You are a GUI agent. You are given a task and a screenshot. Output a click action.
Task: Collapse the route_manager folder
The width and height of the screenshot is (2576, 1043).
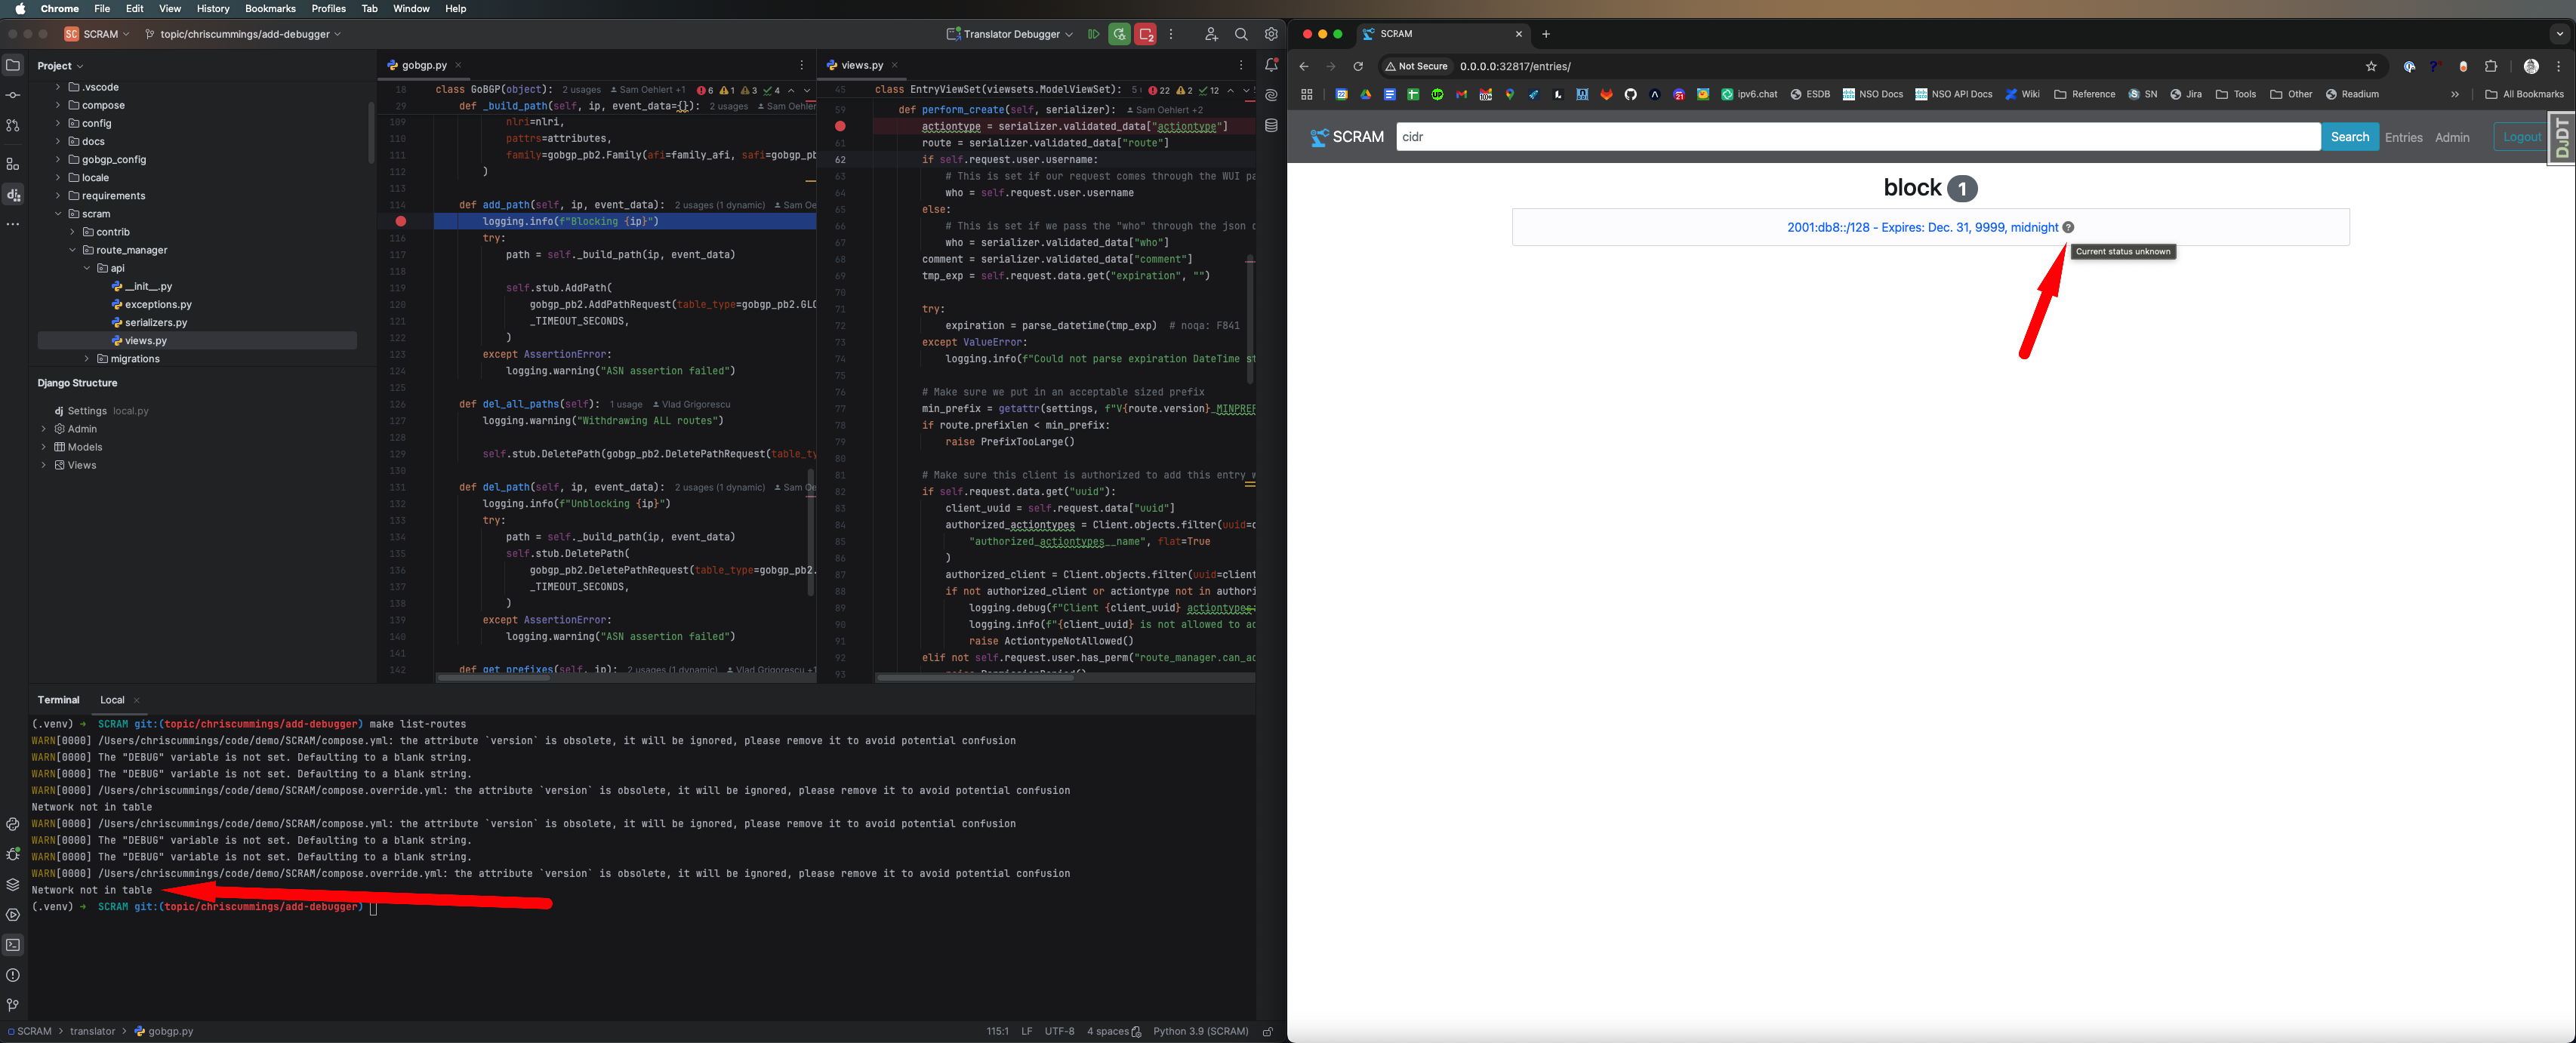tap(72, 250)
